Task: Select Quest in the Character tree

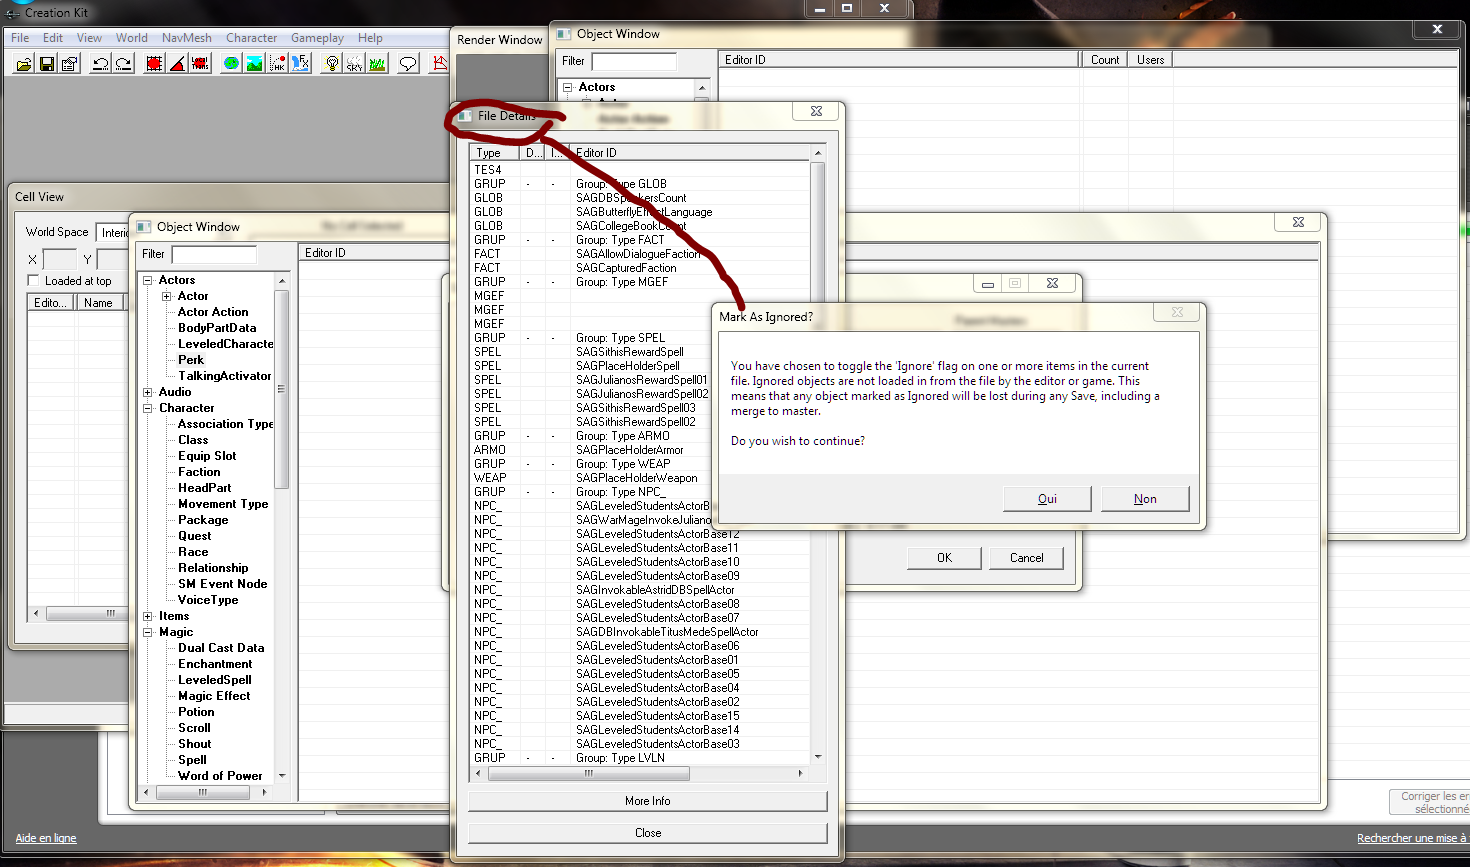Action: click(194, 536)
